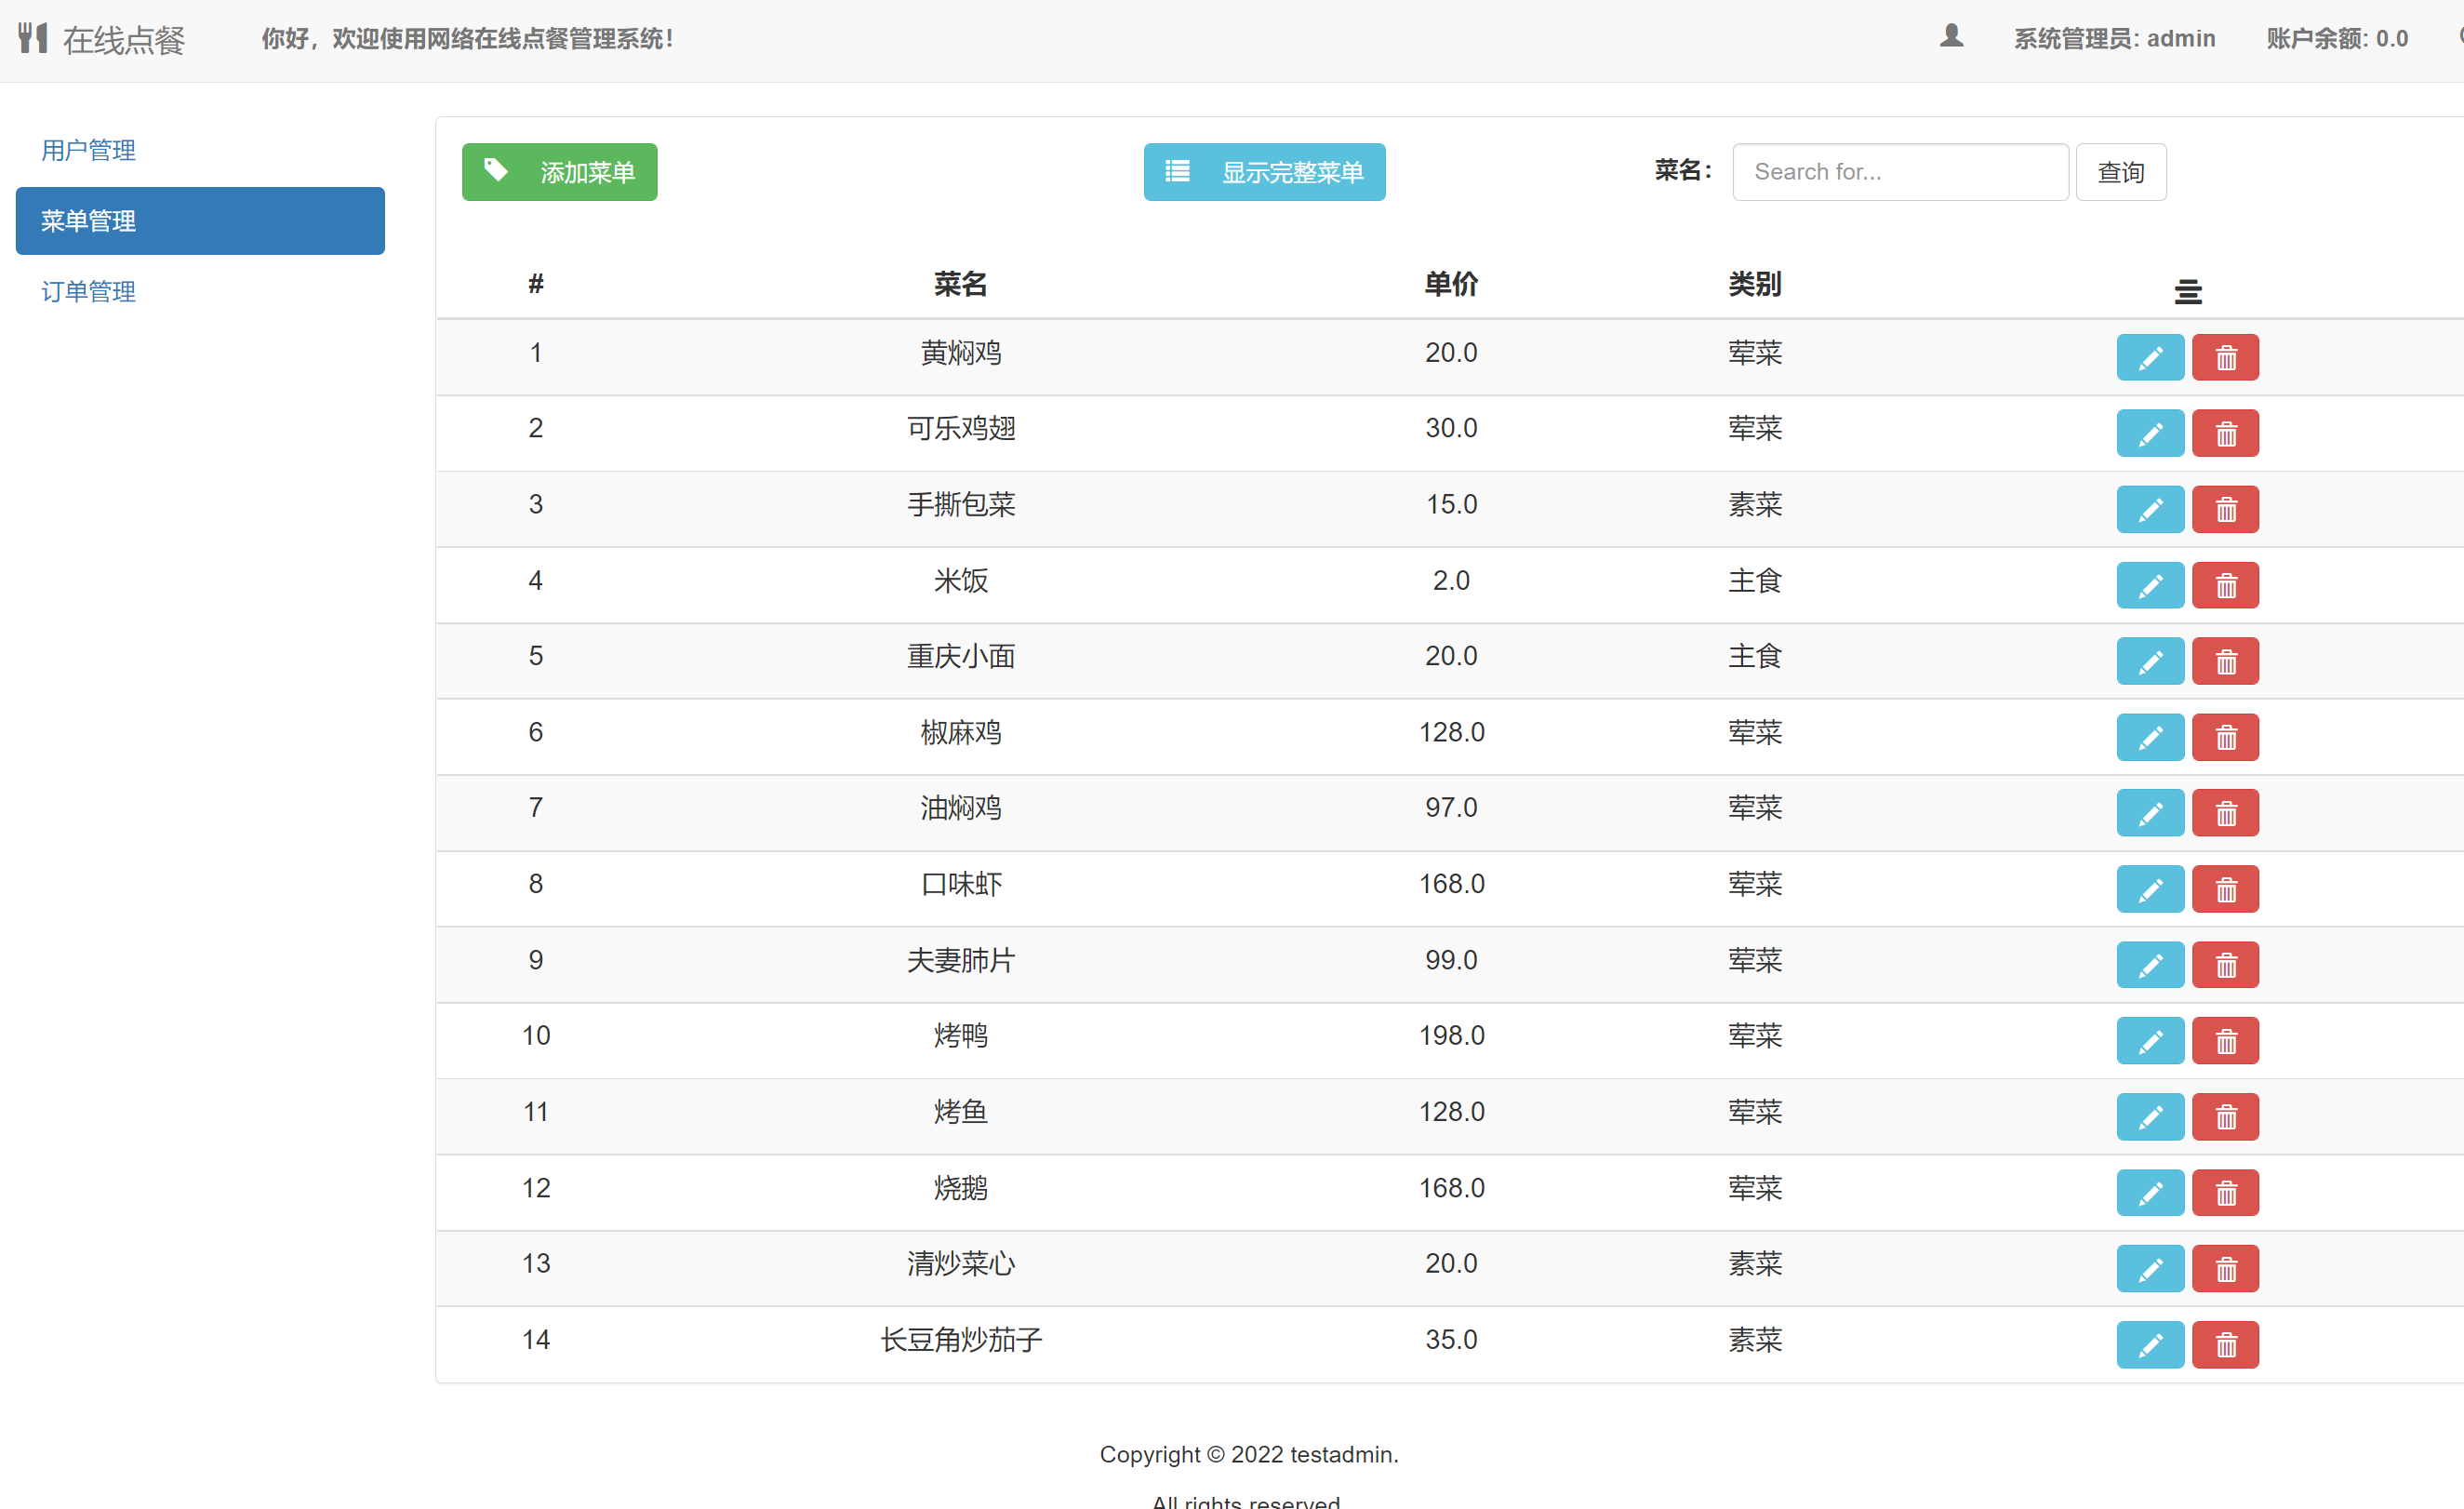Click the green 添加菜单 button
This screenshot has height=1509, width=2464.
pos(559,171)
